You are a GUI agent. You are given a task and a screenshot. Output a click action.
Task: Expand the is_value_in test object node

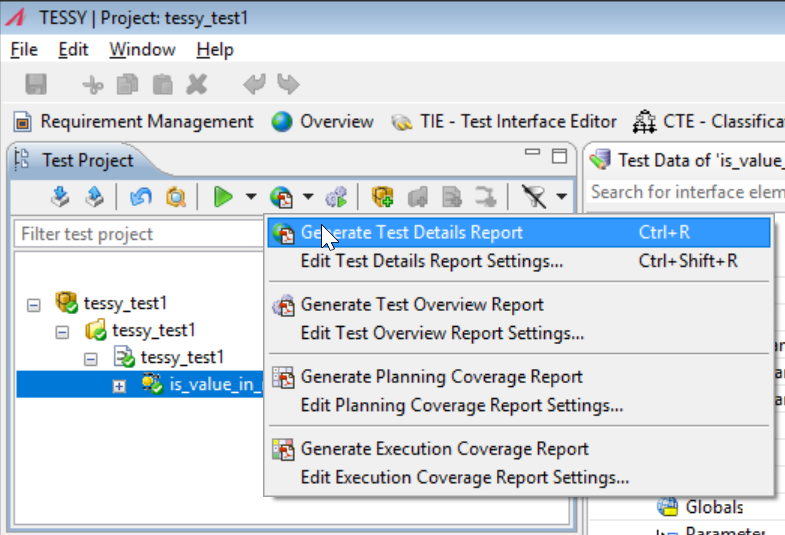click(119, 386)
